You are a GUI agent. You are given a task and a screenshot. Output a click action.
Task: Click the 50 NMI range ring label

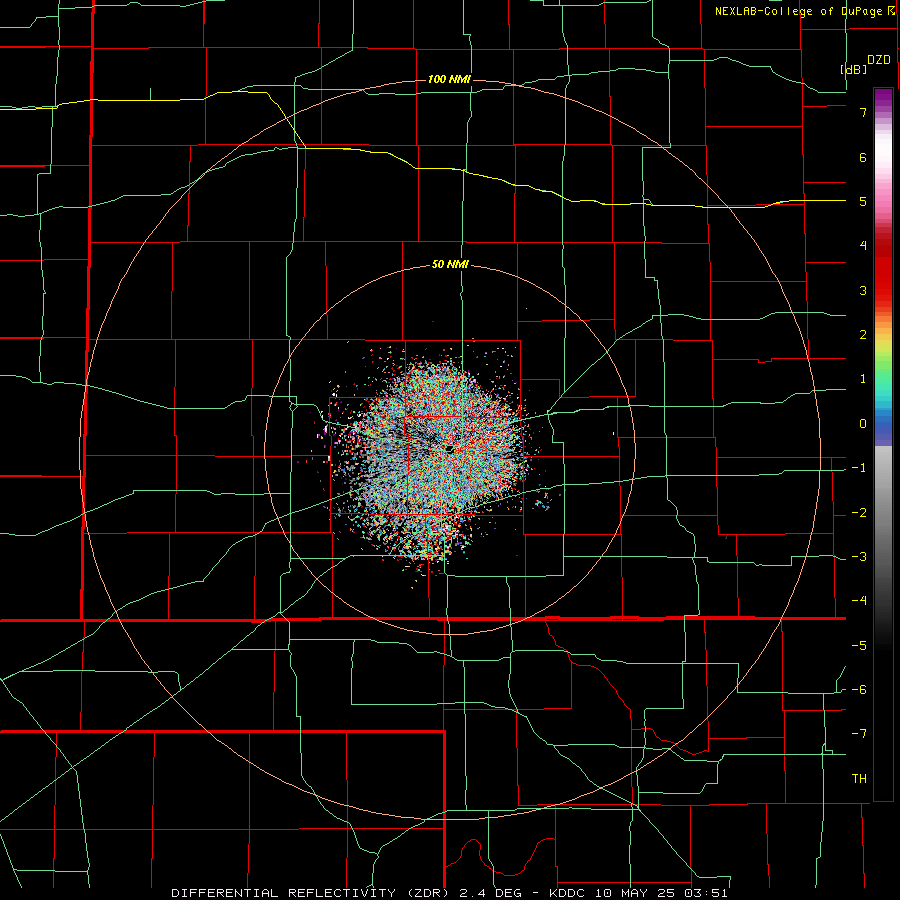click(x=450, y=265)
